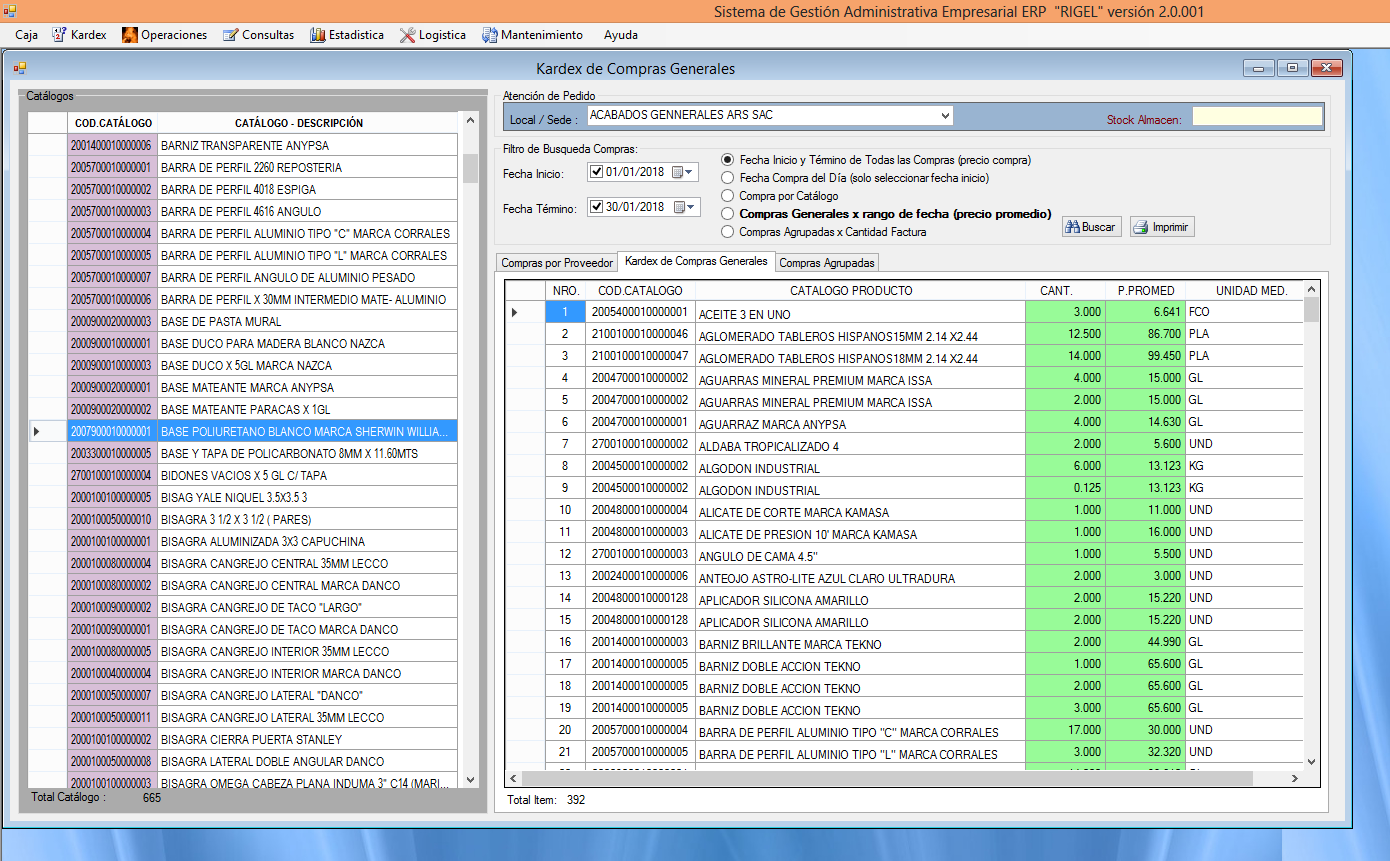Open the Kardex menu
Screen dimensions: 1390x861
pos(78,34)
